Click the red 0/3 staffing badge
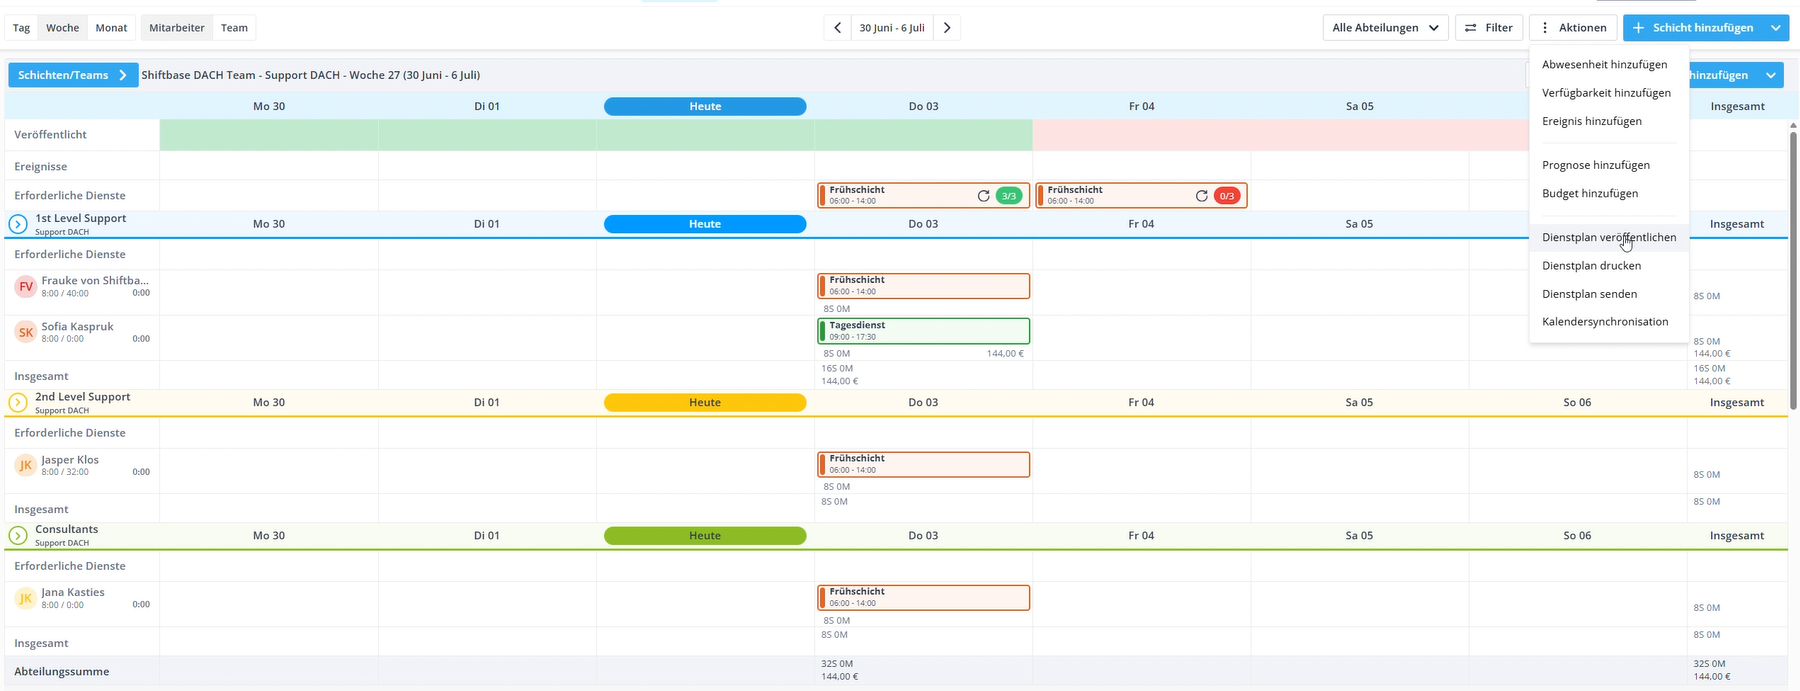 (x=1227, y=196)
